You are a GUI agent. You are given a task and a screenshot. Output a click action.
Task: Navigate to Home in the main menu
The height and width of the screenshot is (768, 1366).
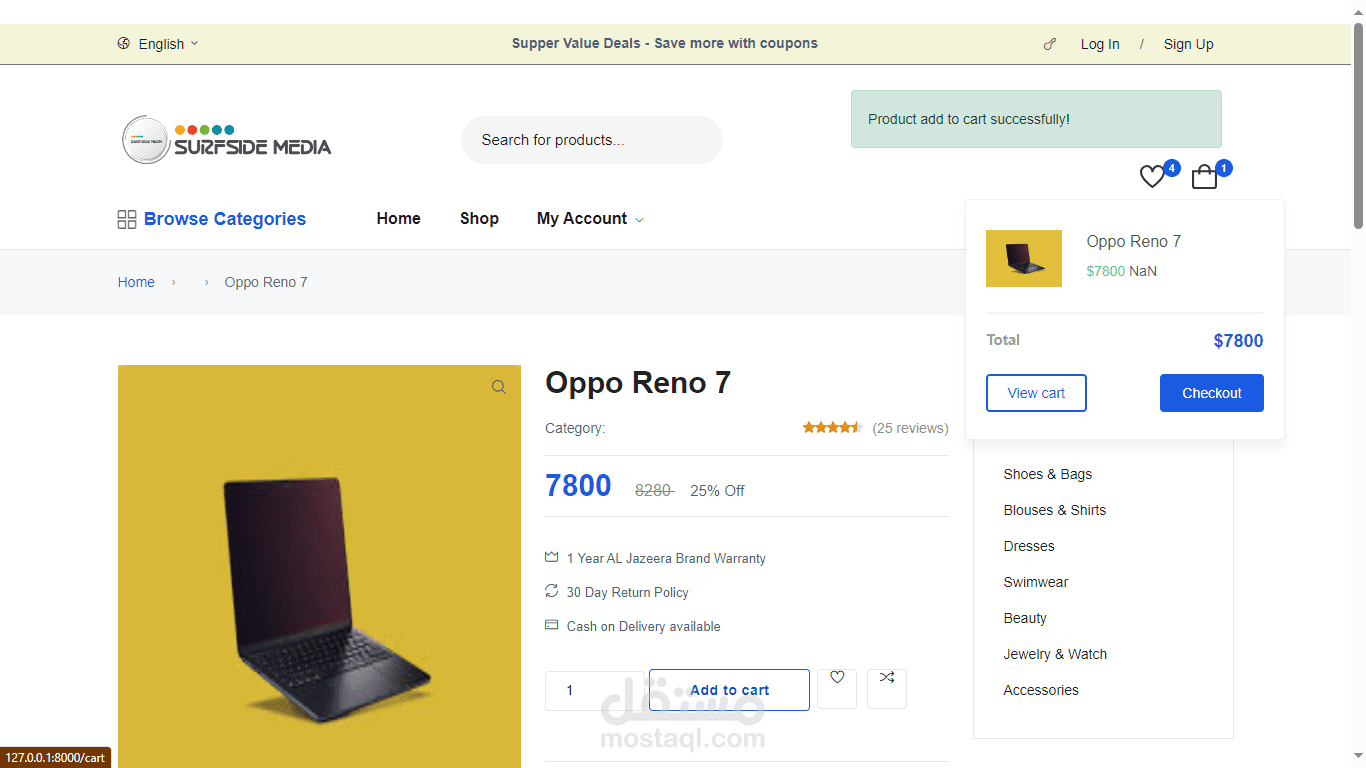point(398,219)
